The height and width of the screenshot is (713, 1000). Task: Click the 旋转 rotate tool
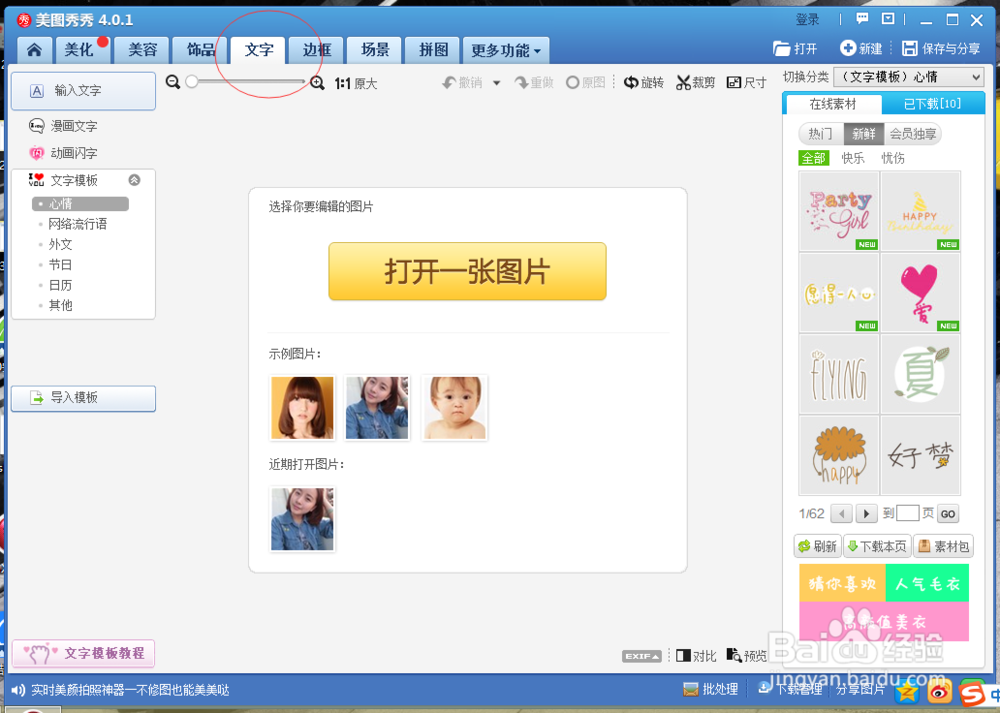tap(643, 83)
